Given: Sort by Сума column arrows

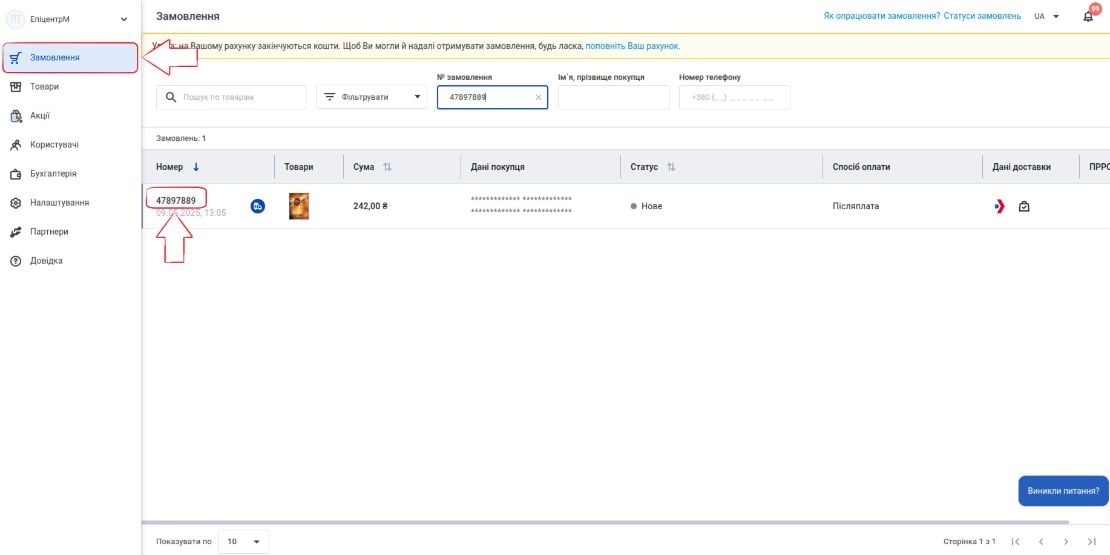Looking at the screenshot, I should coord(387,167).
